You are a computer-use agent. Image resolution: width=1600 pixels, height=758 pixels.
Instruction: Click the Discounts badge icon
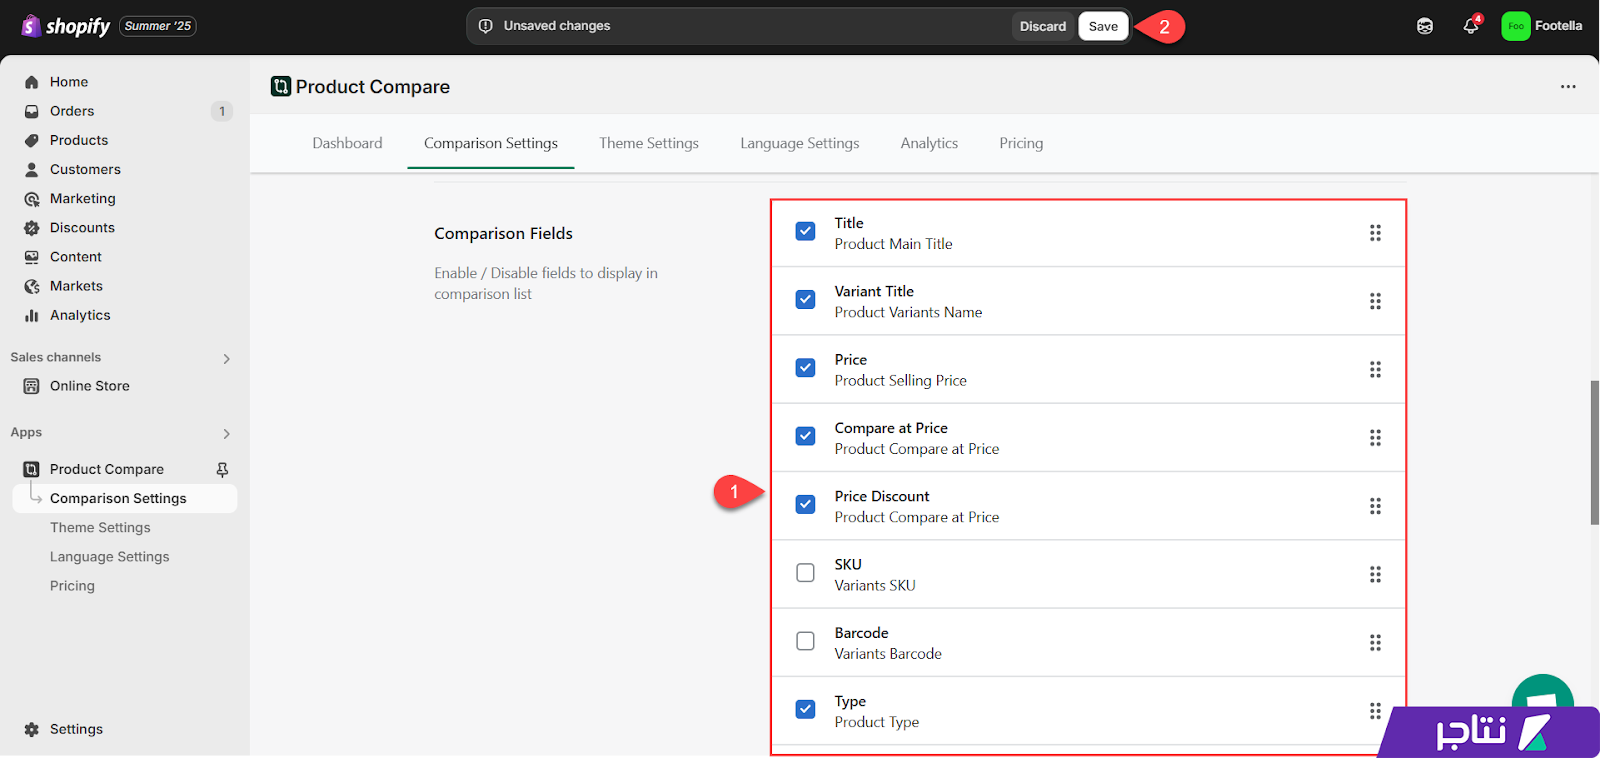click(x=32, y=228)
